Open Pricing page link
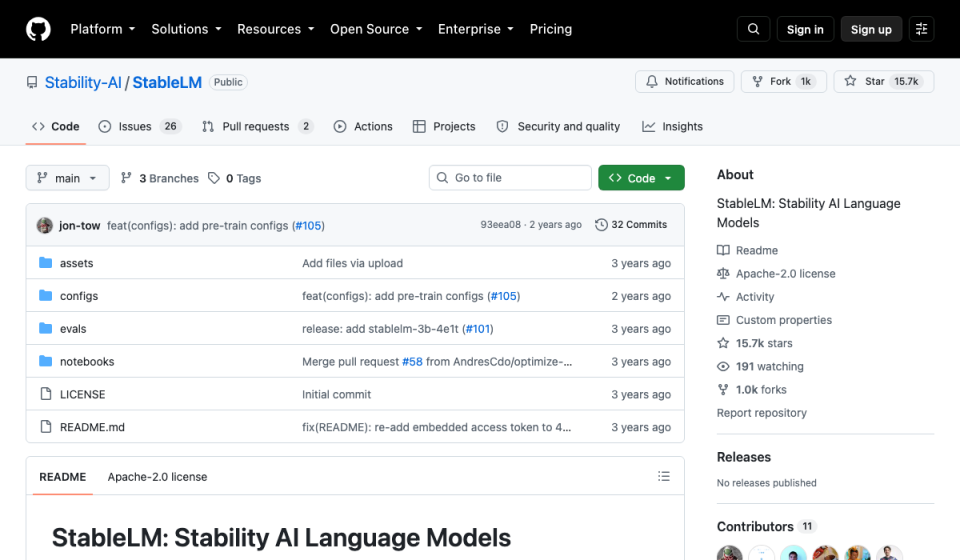The height and width of the screenshot is (560, 960). tap(550, 29)
